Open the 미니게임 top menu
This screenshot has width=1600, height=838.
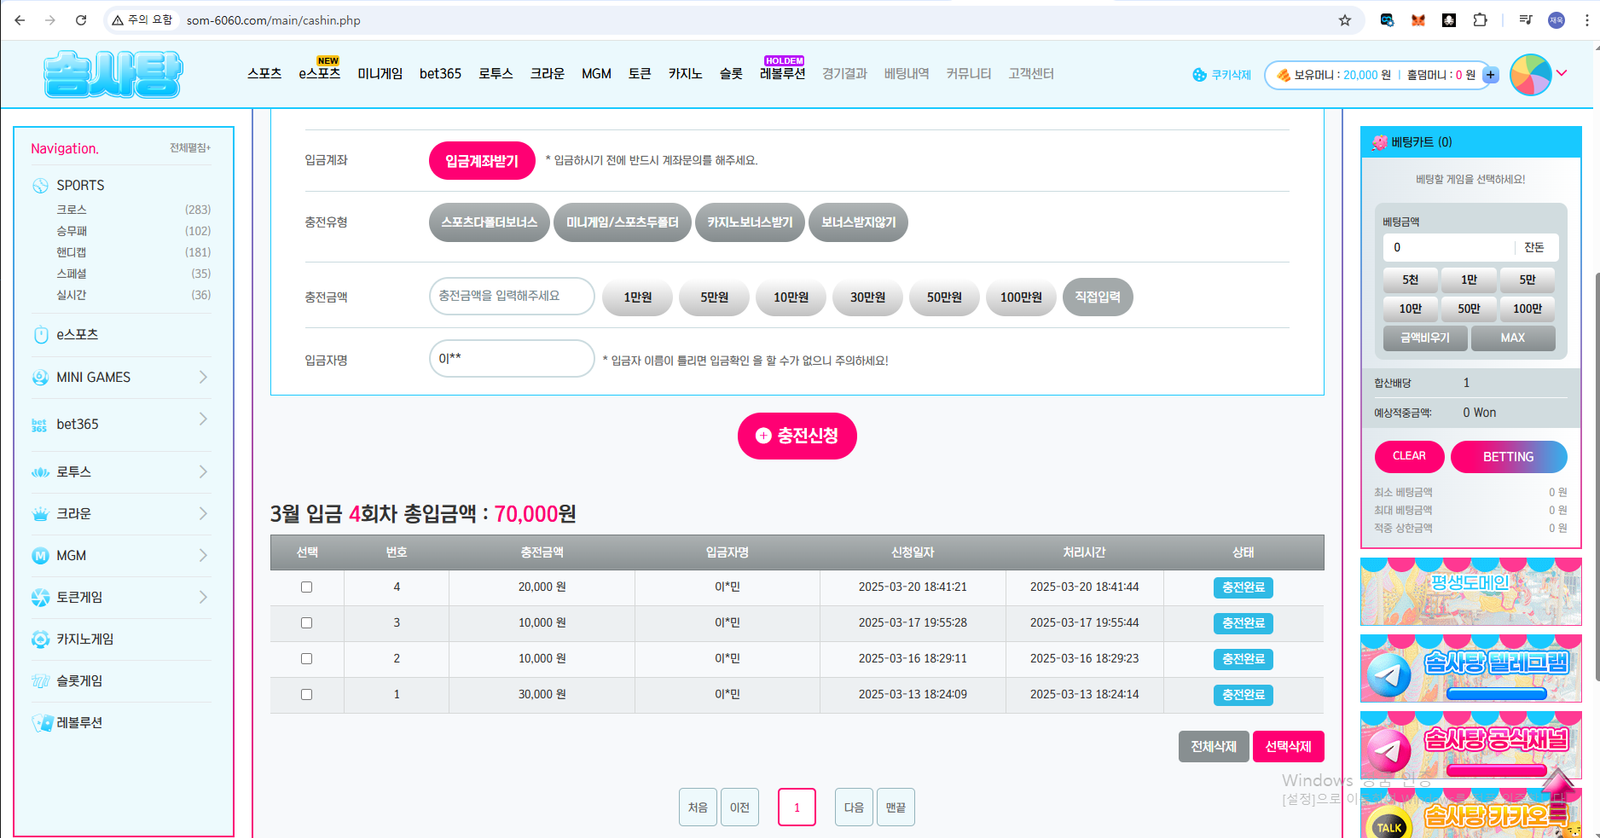coord(380,74)
